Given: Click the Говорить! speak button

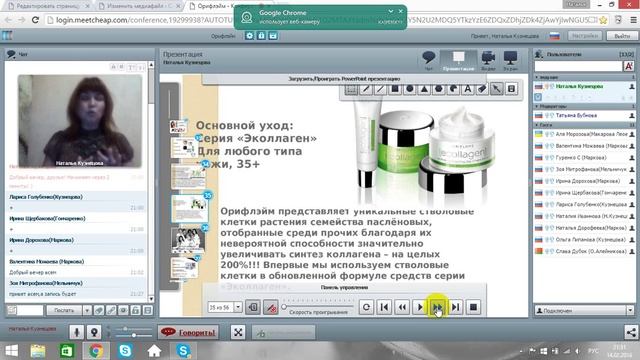Looking at the screenshot, I should coord(188,332).
